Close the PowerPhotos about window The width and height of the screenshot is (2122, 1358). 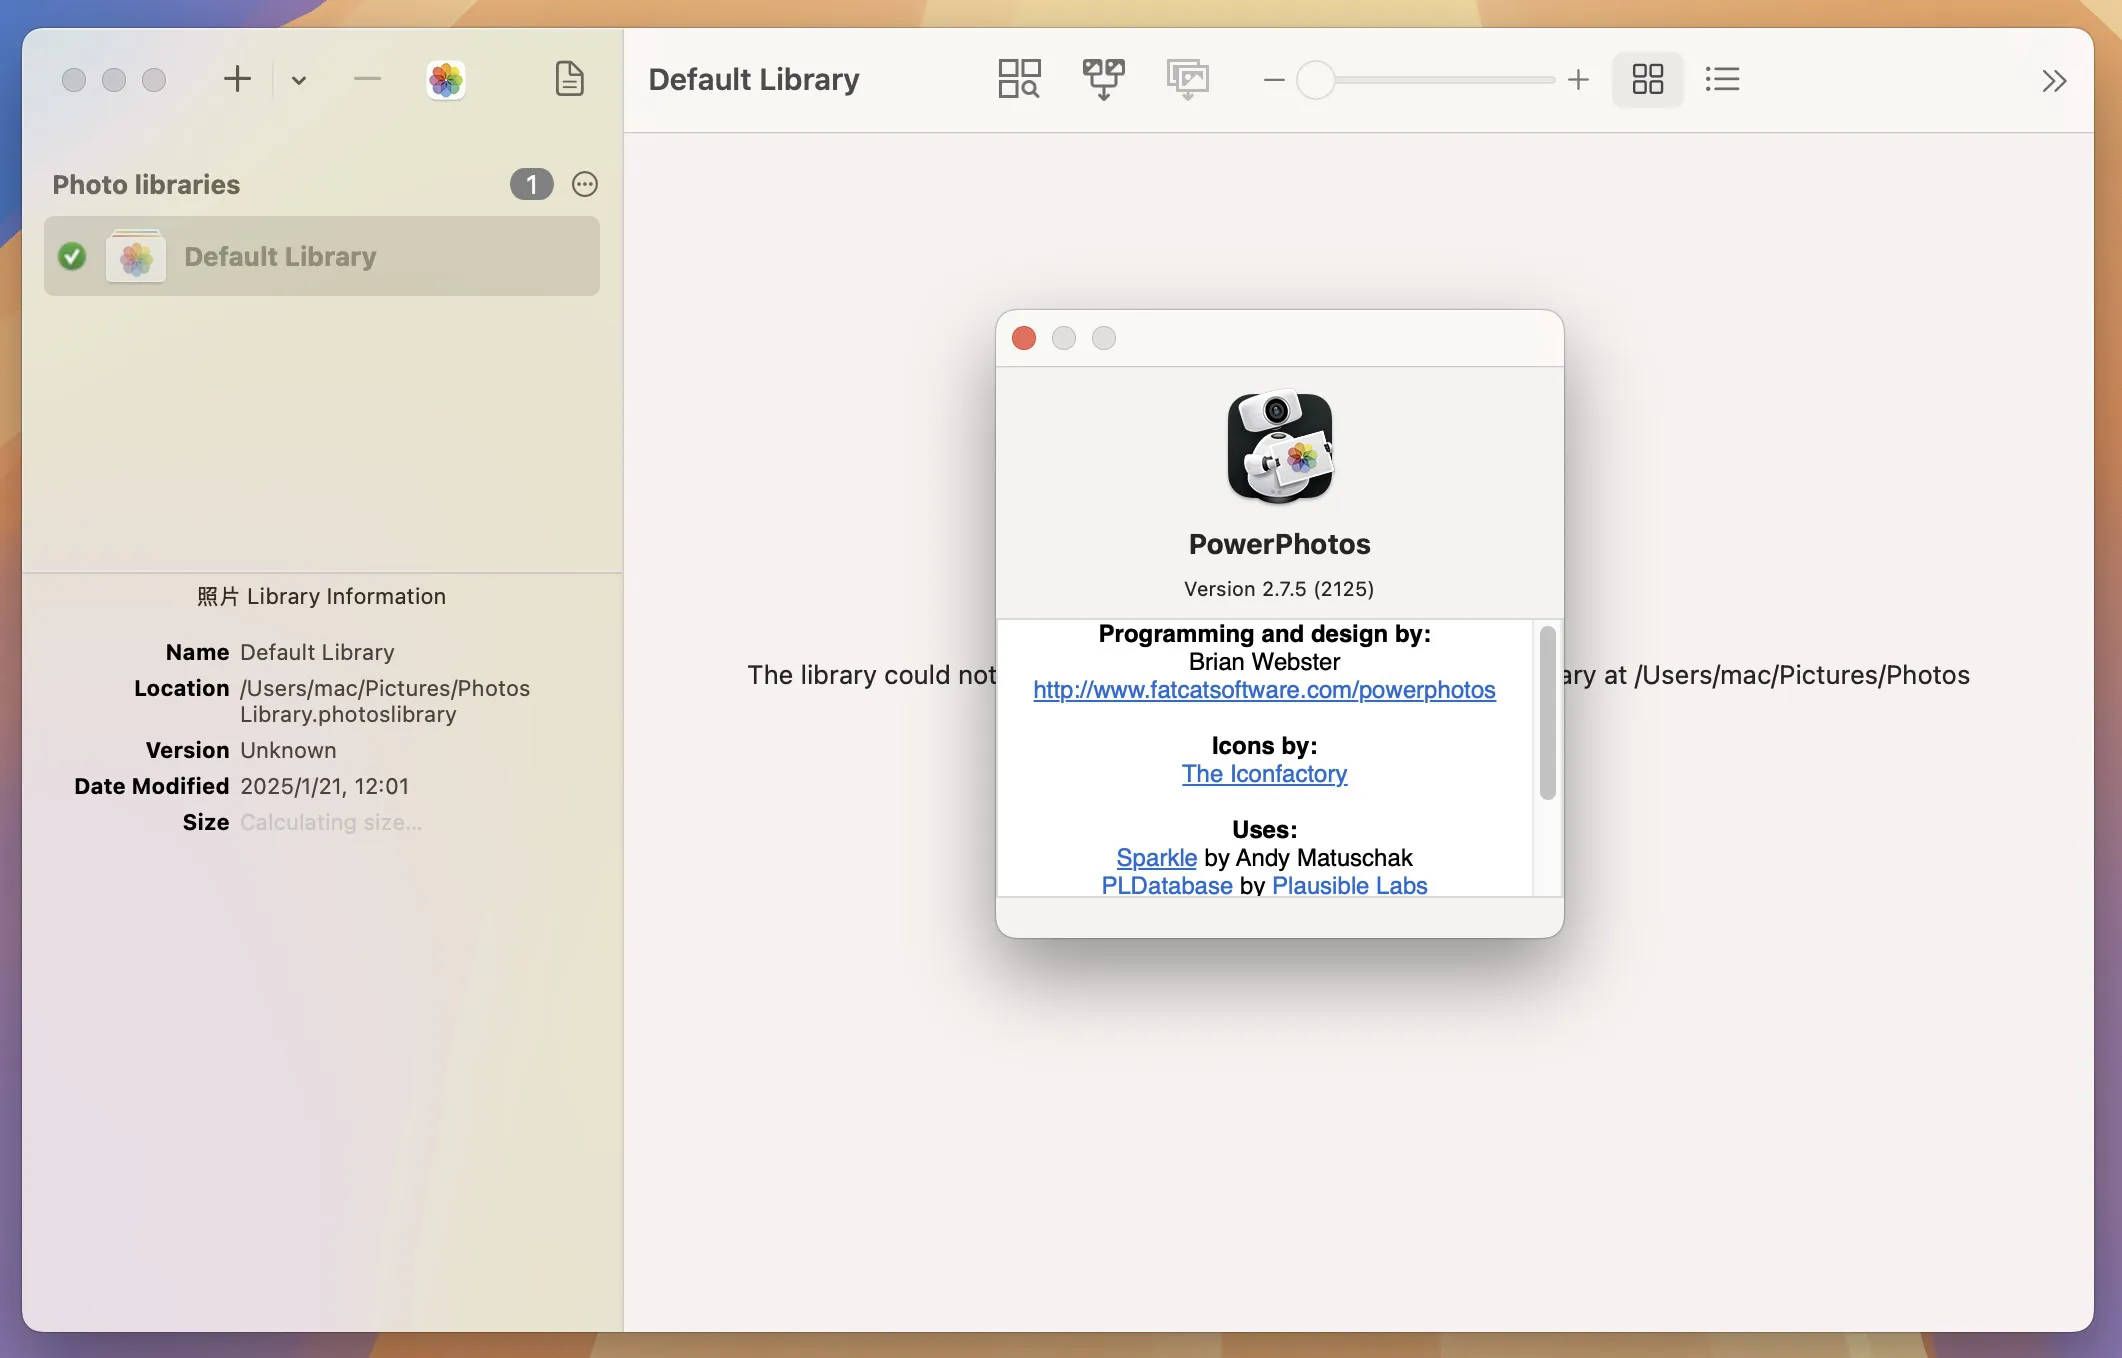coord(1023,338)
